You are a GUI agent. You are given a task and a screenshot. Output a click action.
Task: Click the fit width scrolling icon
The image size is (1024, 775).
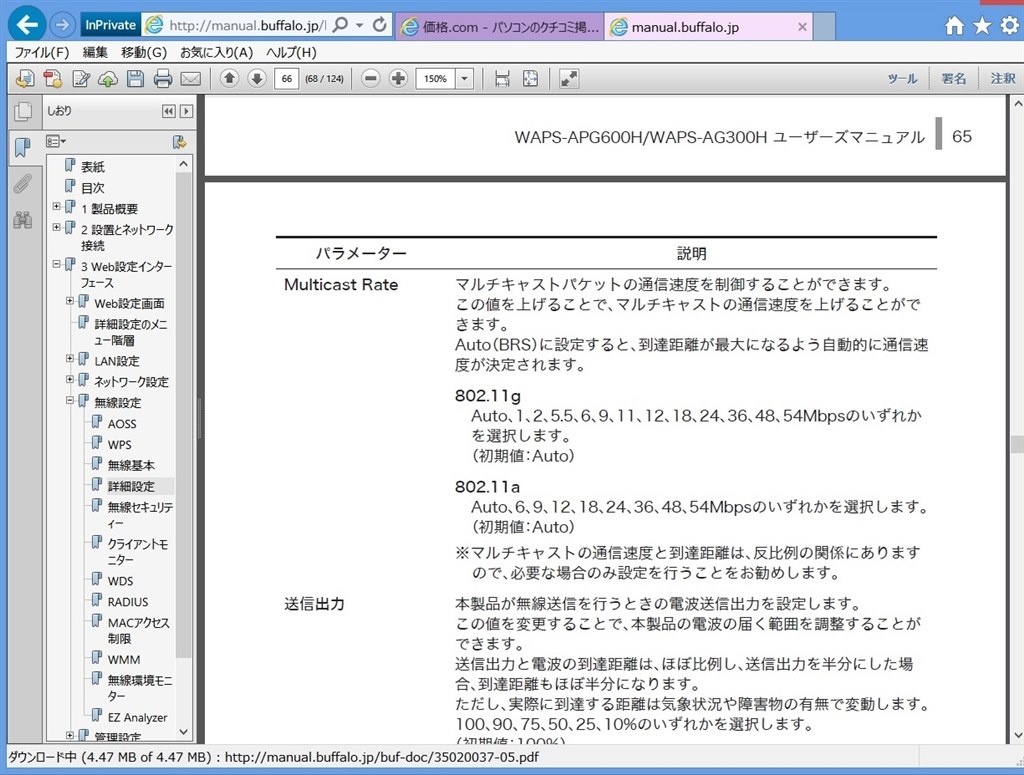click(502, 79)
